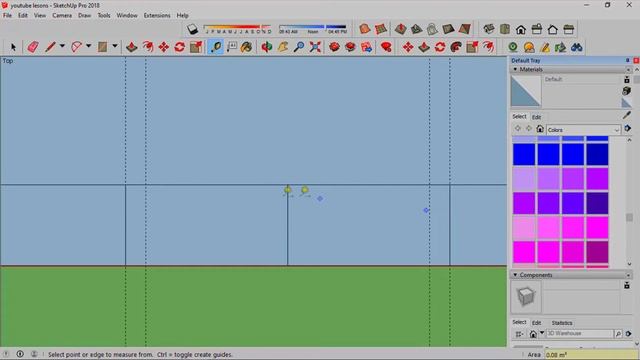Choose the Zoom magnifier tool
This screenshot has height=360, width=640.
click(299, 47)
